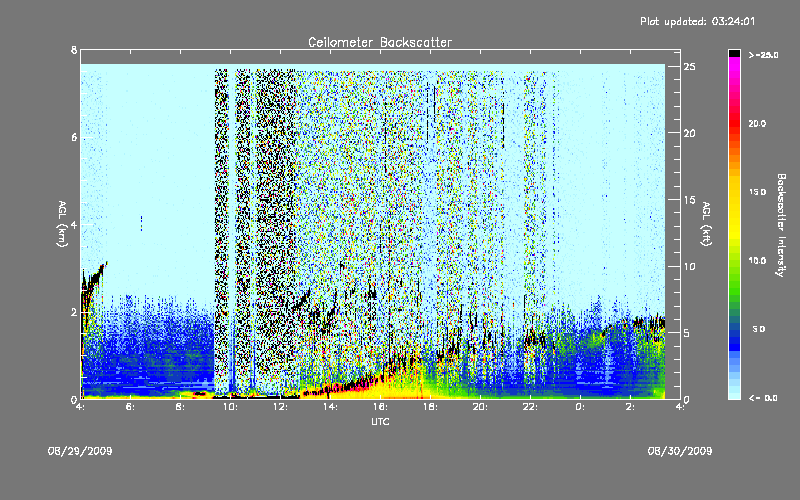Click the '8' tick on km axis
Screen dimensions: 800x500
pyautogui.click(x=74, y=50)
